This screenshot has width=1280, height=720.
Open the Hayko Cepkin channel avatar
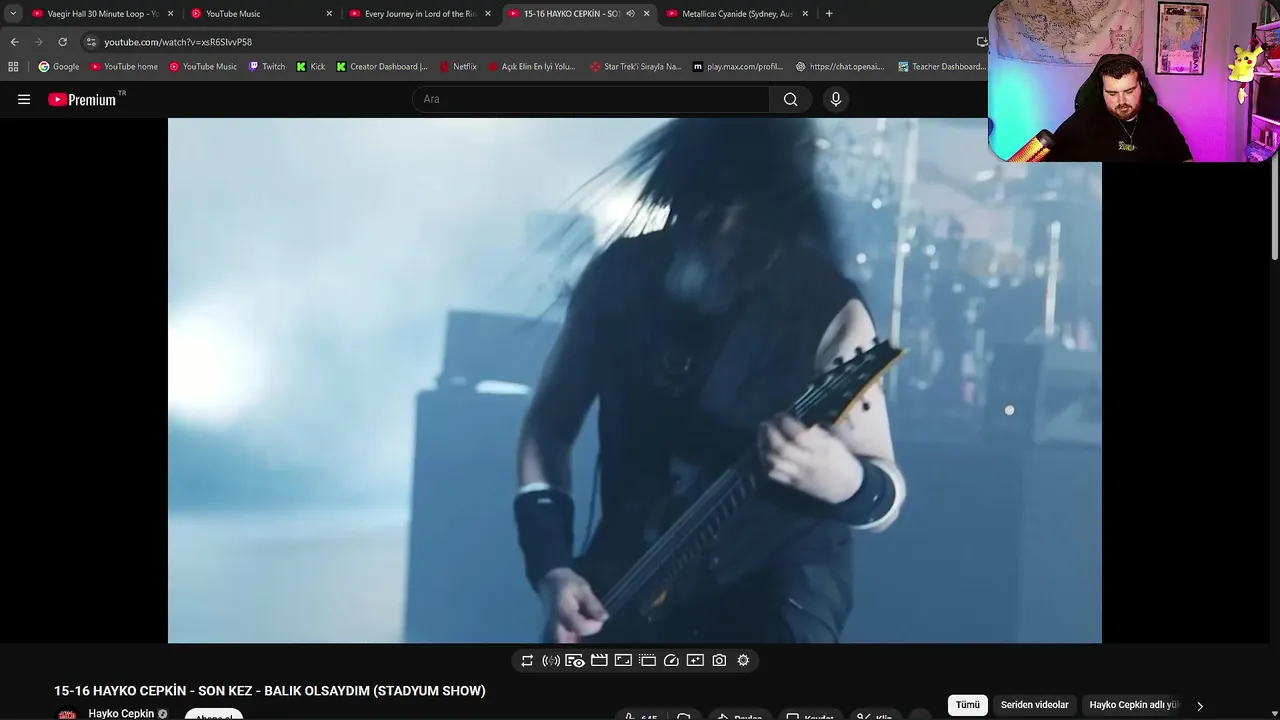click(67, 714)
